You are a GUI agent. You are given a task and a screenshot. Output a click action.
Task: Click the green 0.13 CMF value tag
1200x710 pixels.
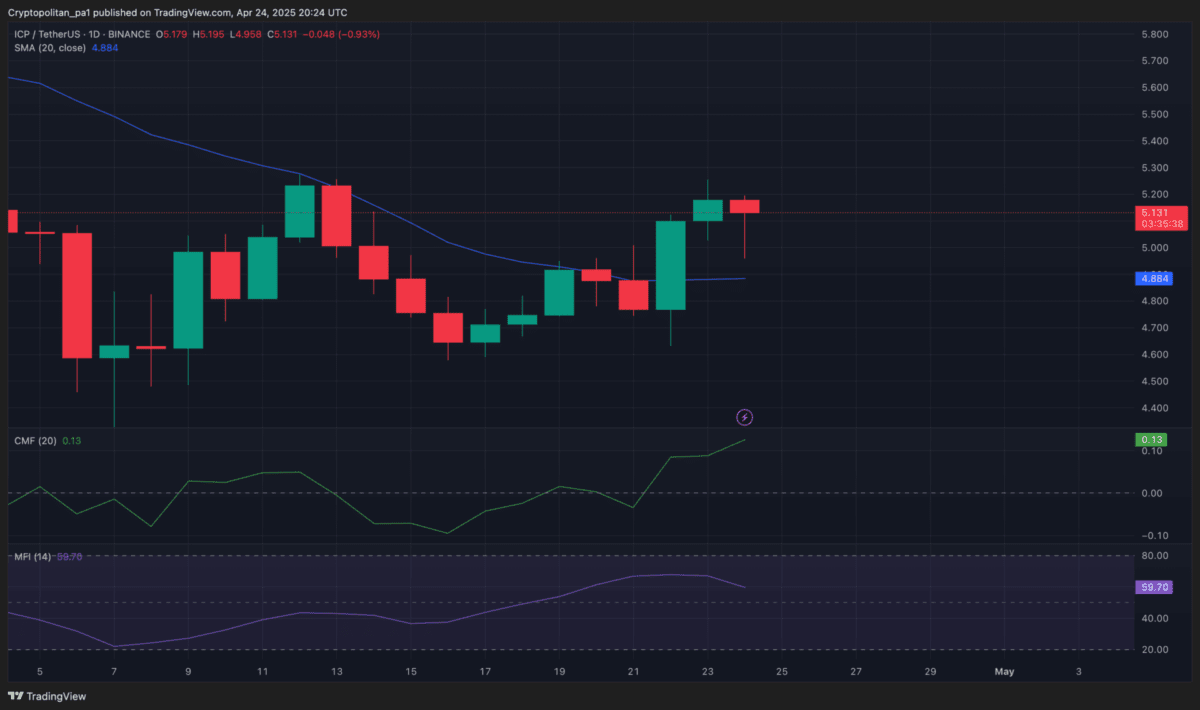coord(1151,440)
